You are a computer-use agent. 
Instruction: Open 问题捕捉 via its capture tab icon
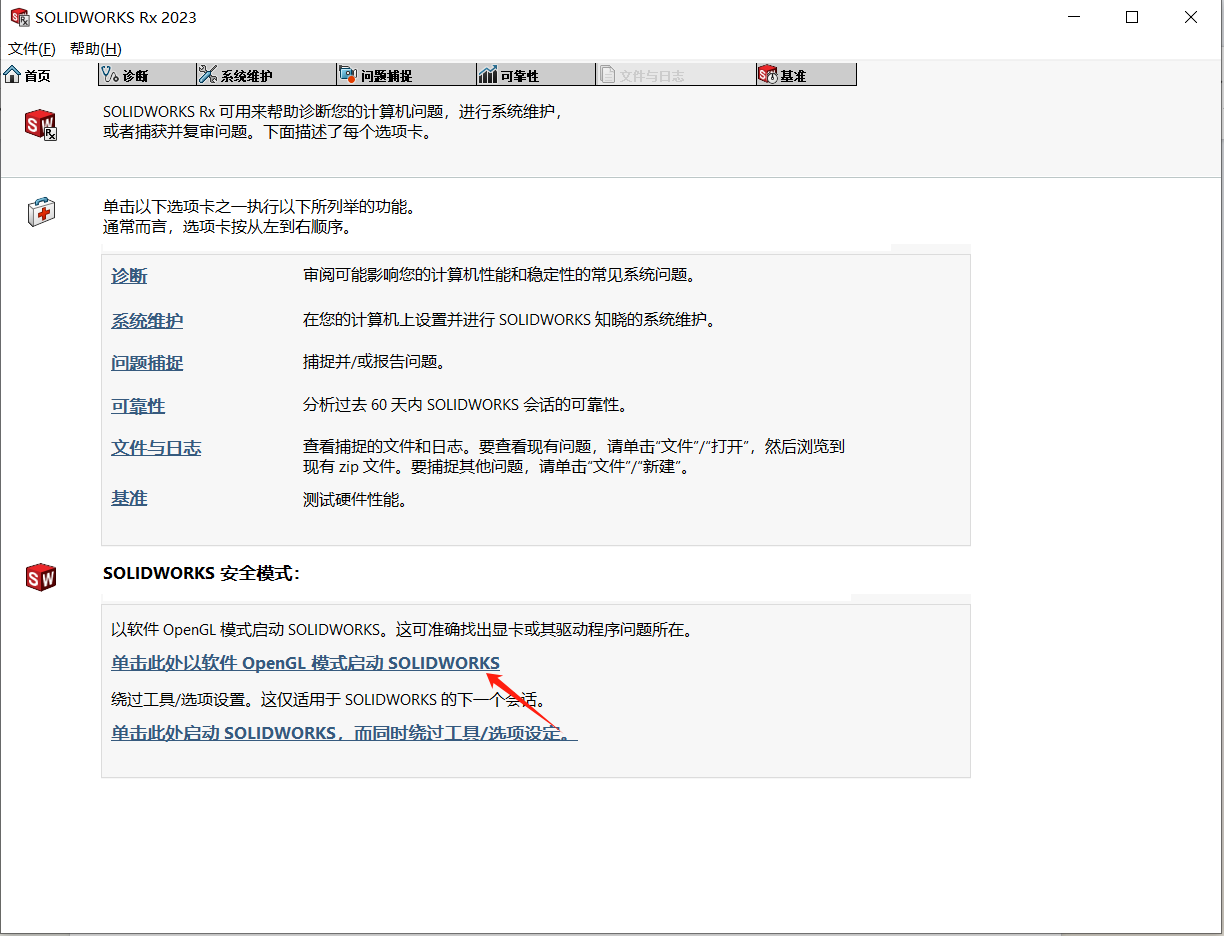(x=349, y=74)
